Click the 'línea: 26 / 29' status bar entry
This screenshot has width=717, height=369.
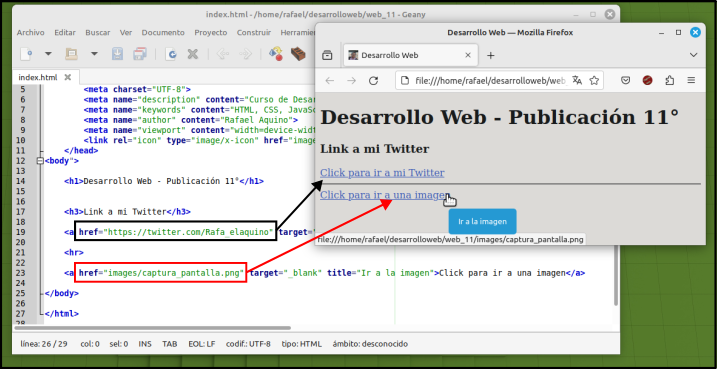click(x=44, y=344)
